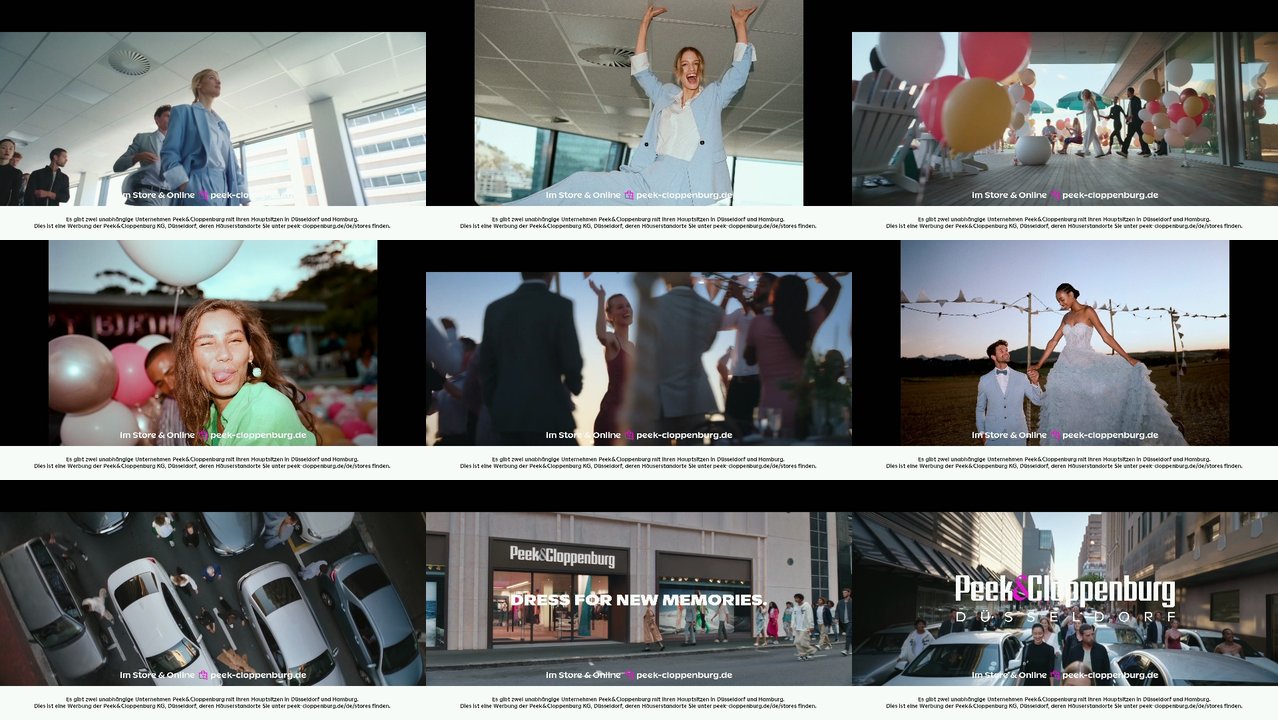This screenshot has height=720, width=1278.
Task: Click the disclaimer text beneath the storefront frame
Action: [639, 703]
